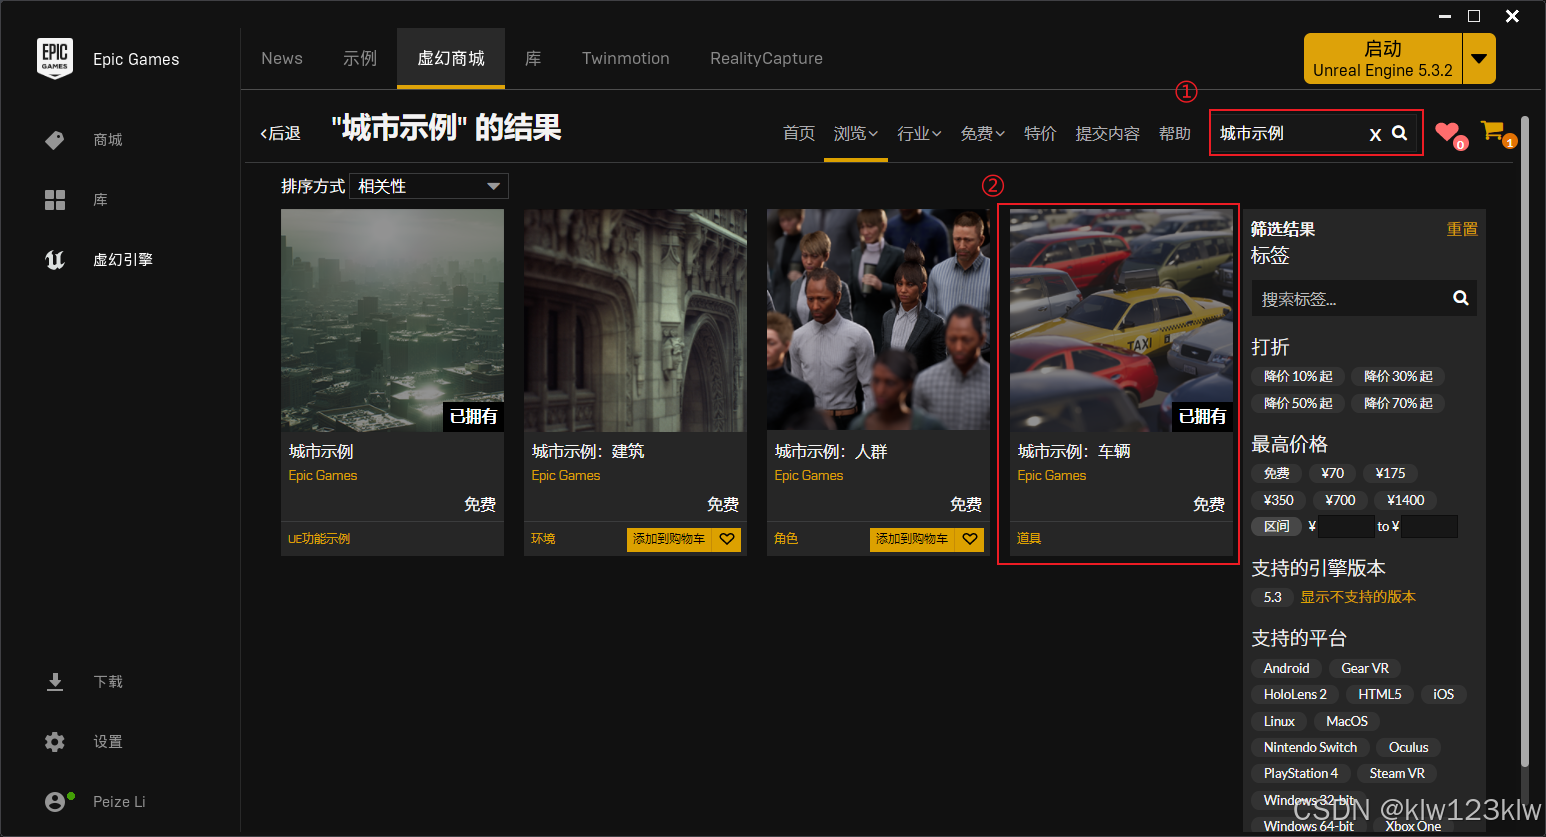
Task: Open the 城市示例 city thumbnail
Action: 392,320
